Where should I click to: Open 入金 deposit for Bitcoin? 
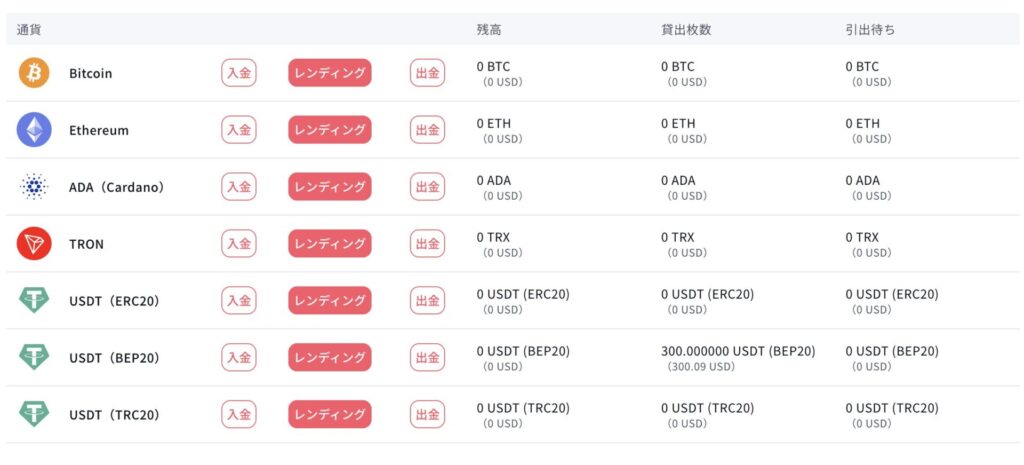pyautogui.click(x=239, y=72)
